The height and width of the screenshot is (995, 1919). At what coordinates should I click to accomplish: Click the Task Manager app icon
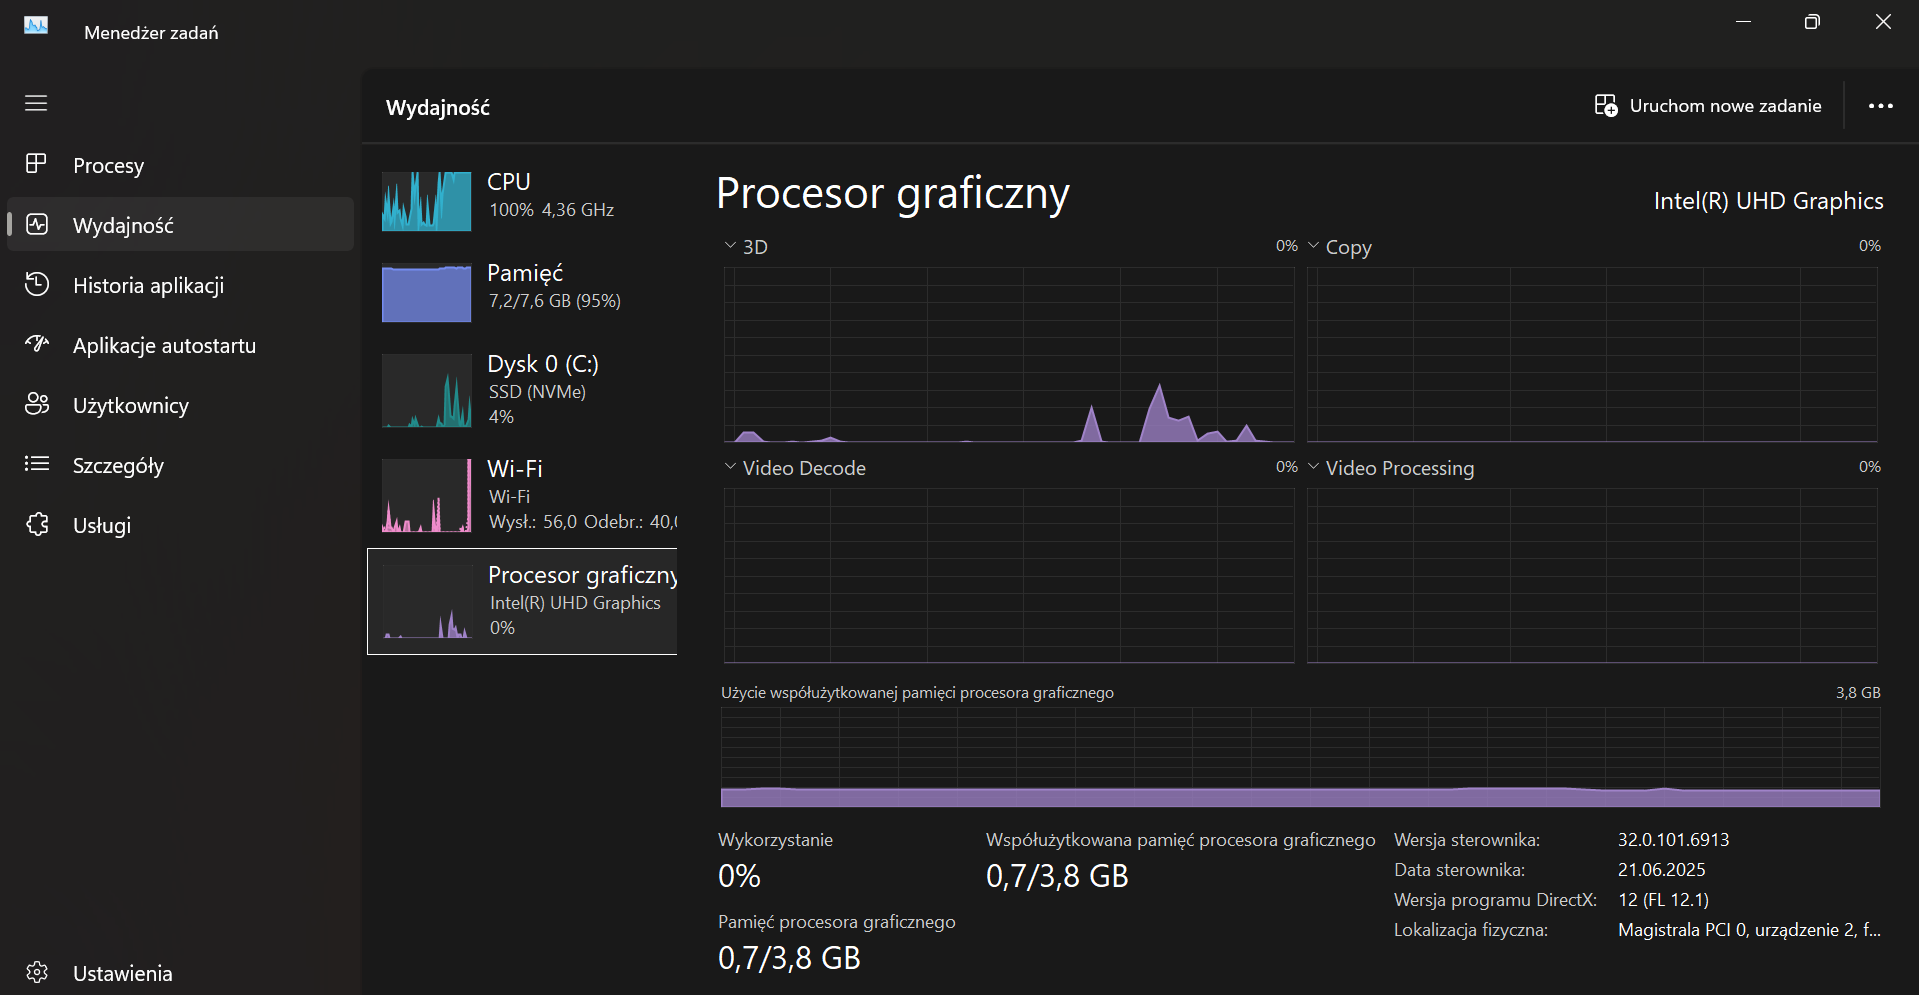click(36, 26)
